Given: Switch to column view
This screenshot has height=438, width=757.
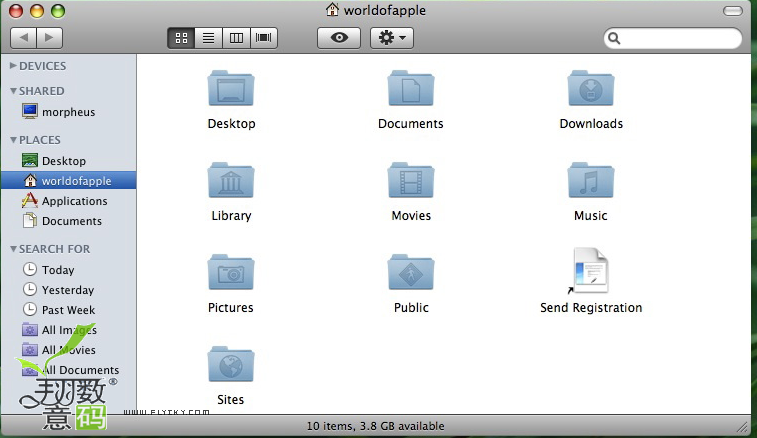Looking at the screenshot, I should tap(236, 38).
